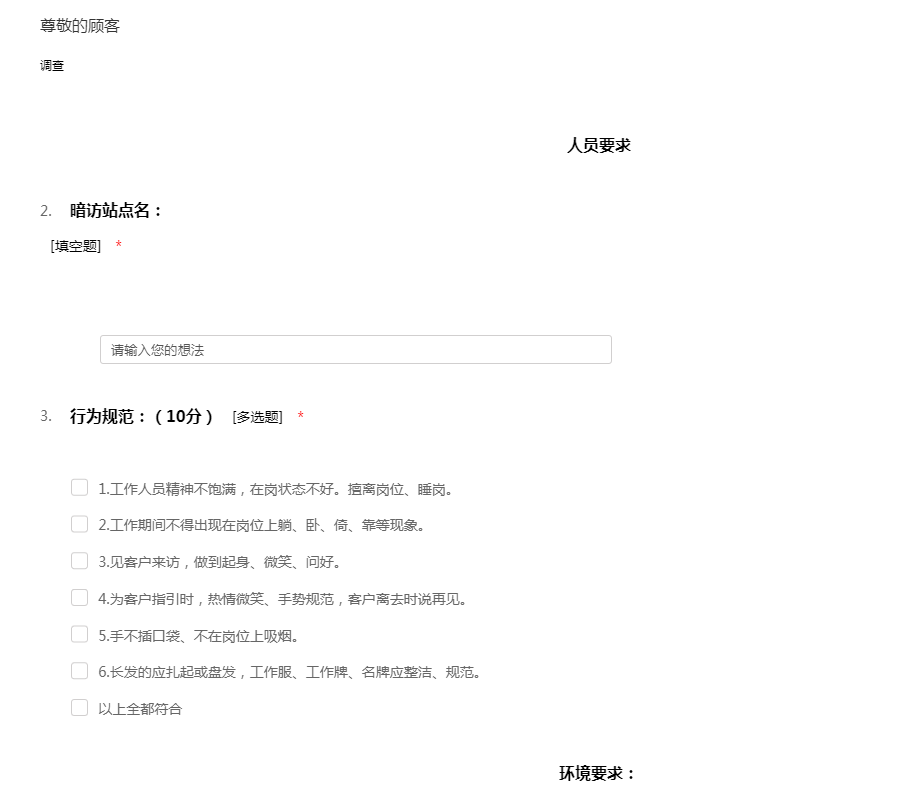Screen dimensions: 900x800
Task: Check option 1 工作人员精神不饱满
Action: 79,488
